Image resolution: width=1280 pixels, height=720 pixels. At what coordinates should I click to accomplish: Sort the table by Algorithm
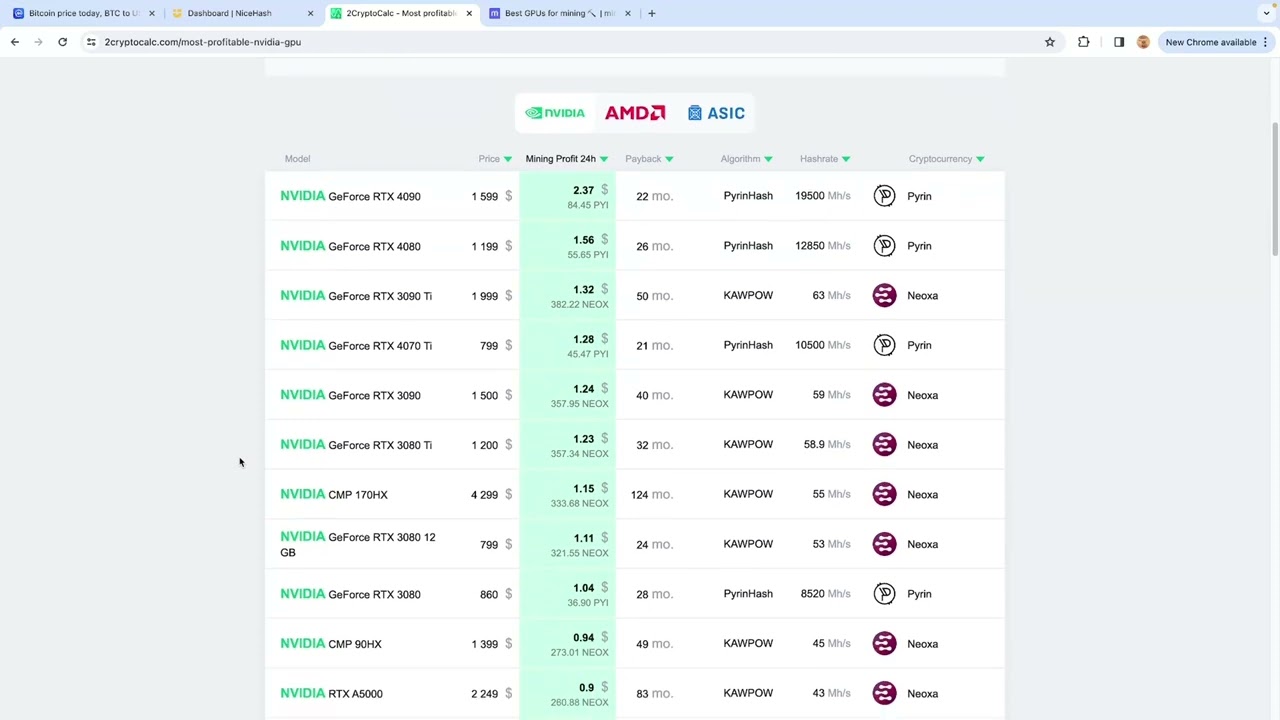coord(746,159)
